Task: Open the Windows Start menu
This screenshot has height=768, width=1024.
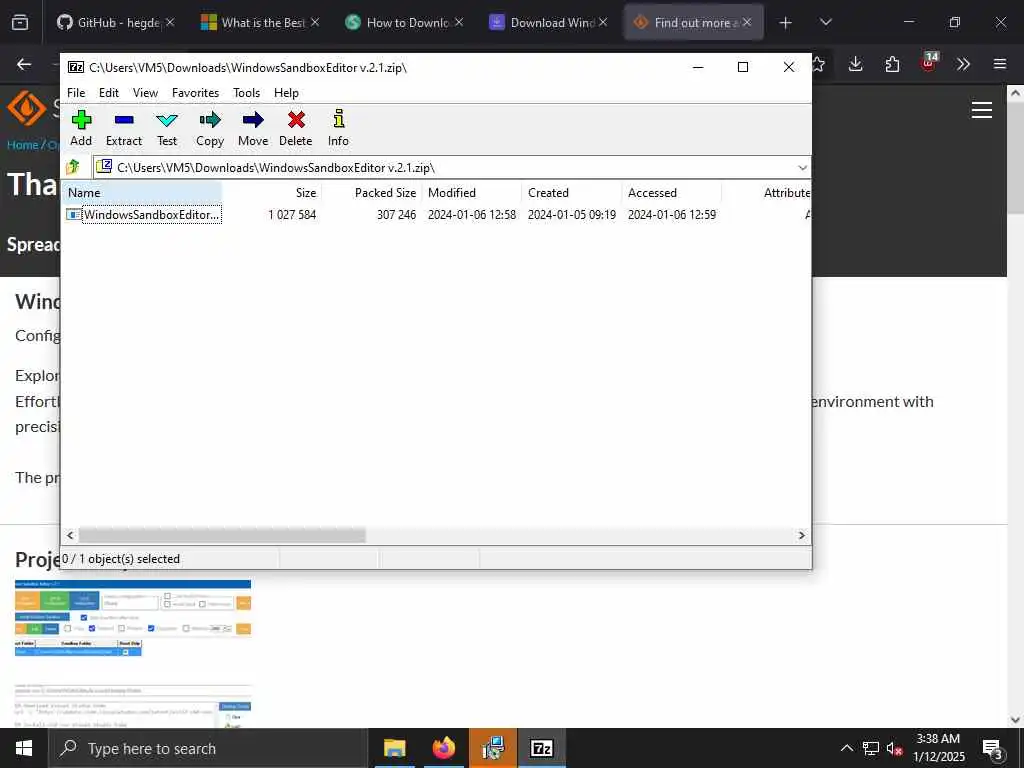Action: tap(24, 748)
